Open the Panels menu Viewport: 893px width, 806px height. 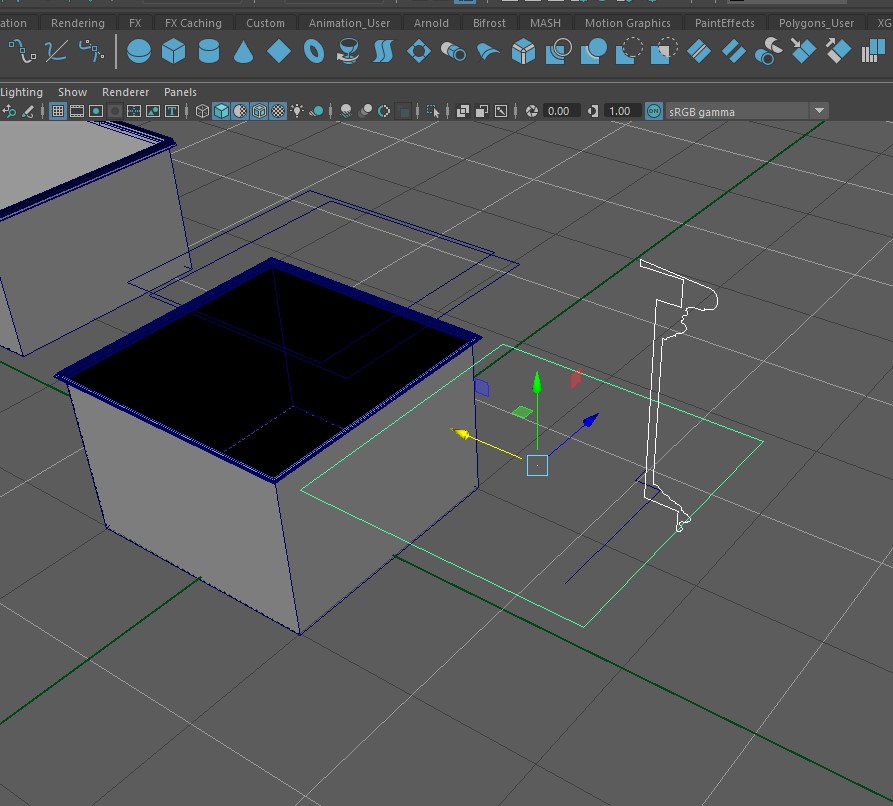tap(180, 92)
